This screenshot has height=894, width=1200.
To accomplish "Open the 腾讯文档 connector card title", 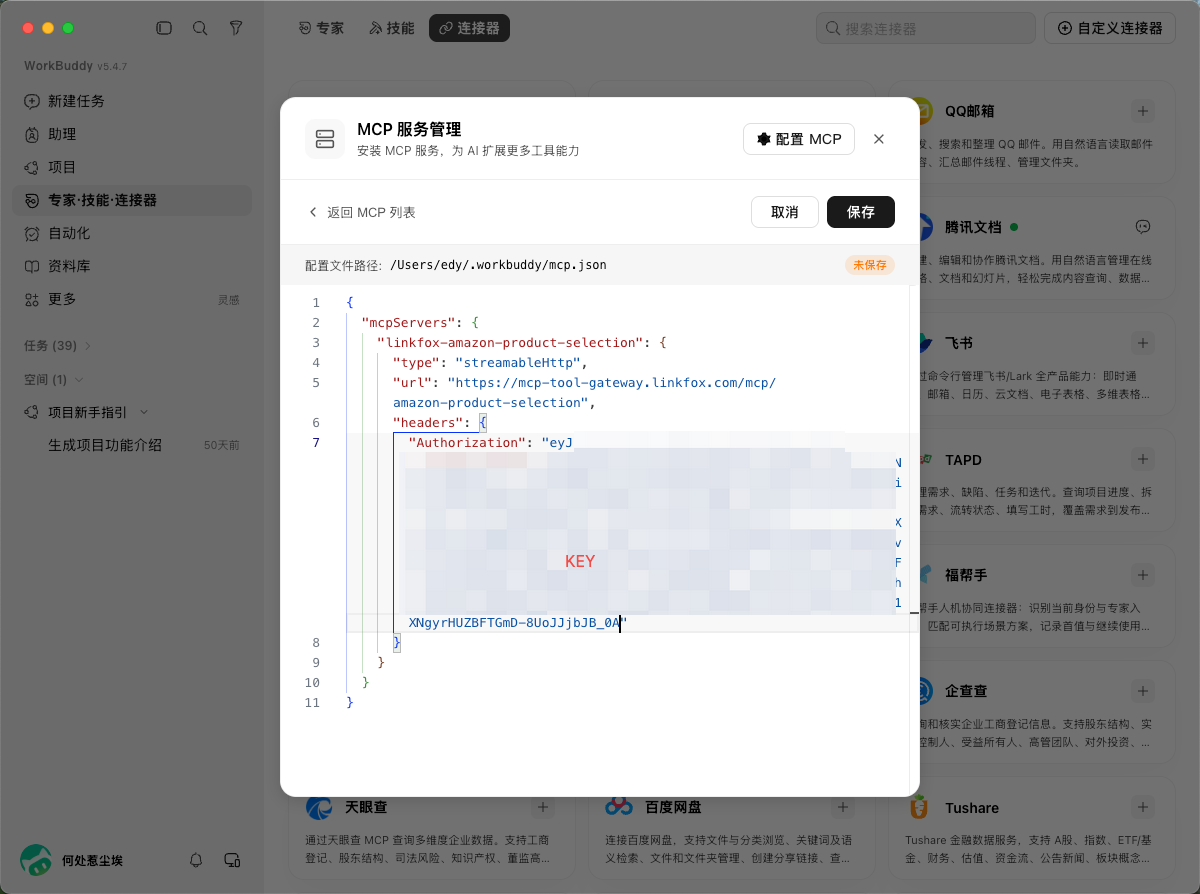I will point(973,227).
